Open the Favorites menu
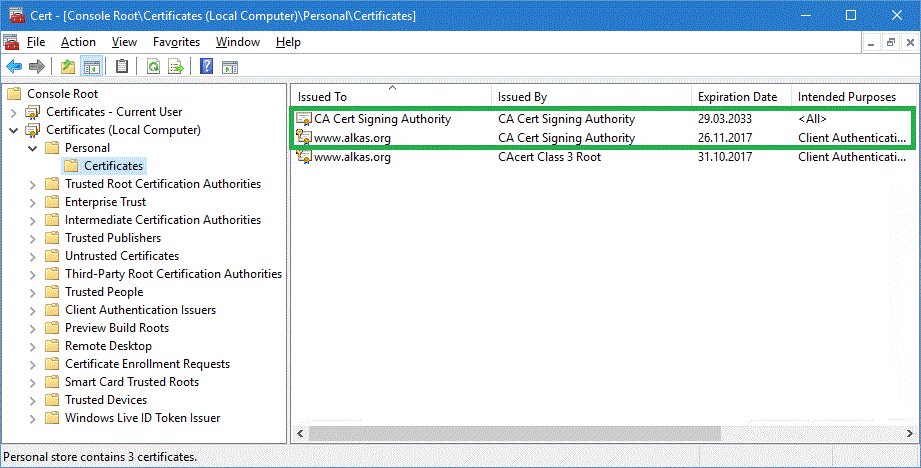Image resolution: width=921 pixels, height=468 pixels. pos(176,42)
